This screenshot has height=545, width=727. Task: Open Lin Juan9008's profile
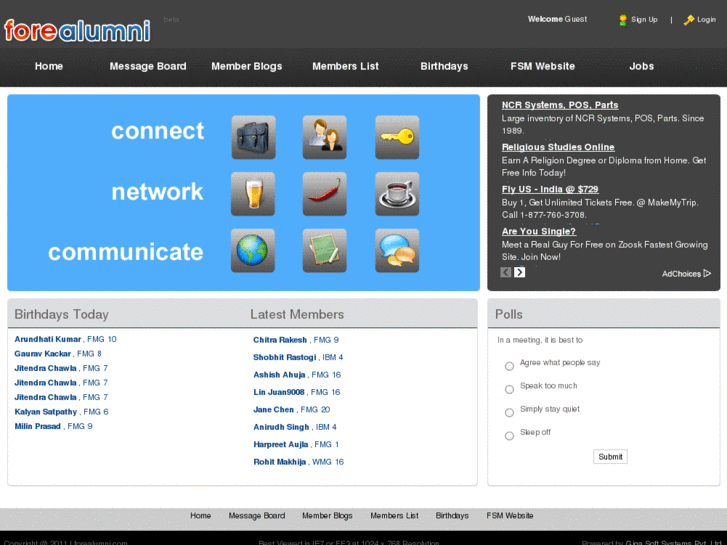279,392
